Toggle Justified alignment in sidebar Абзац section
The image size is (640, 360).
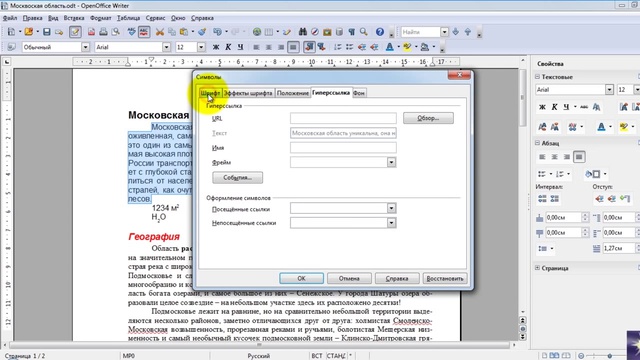579,157
